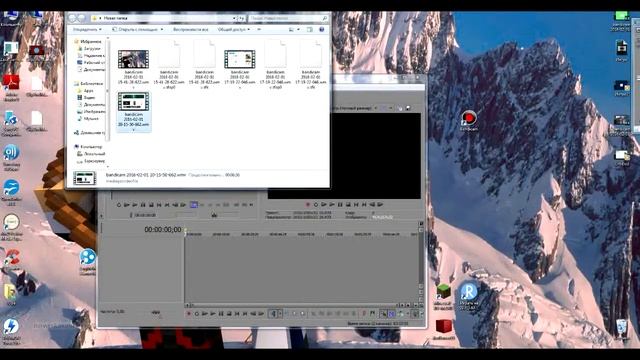Go back in Explorer window
The image size is (640, 360).
point(73,18)
